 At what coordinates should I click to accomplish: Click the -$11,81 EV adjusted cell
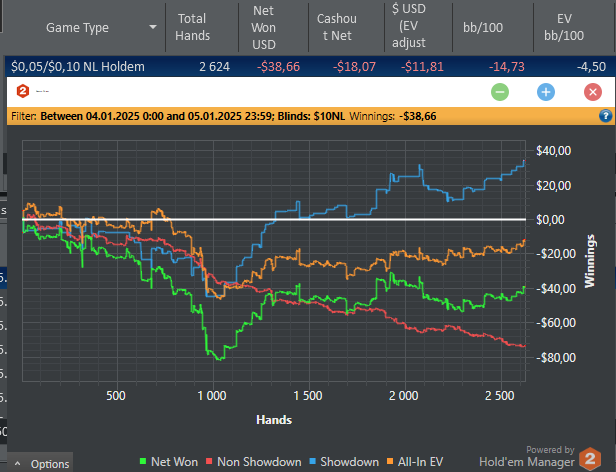pos(422,67)
